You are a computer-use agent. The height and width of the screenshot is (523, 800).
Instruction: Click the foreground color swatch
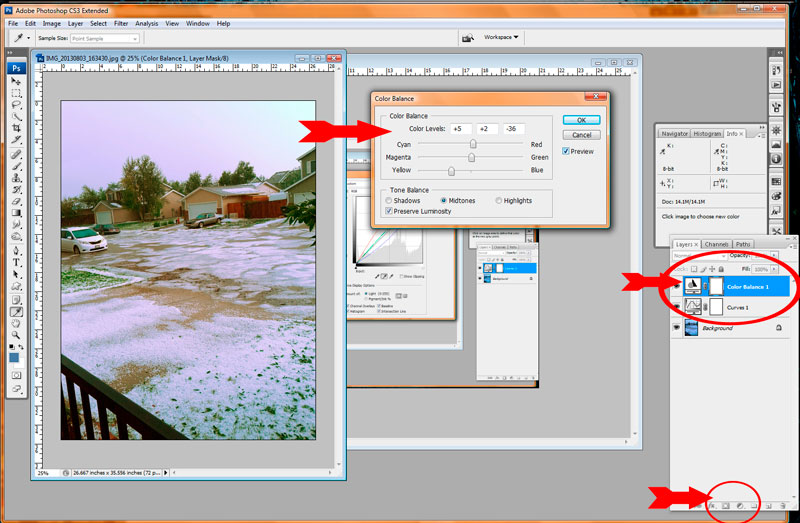point(14,357)
